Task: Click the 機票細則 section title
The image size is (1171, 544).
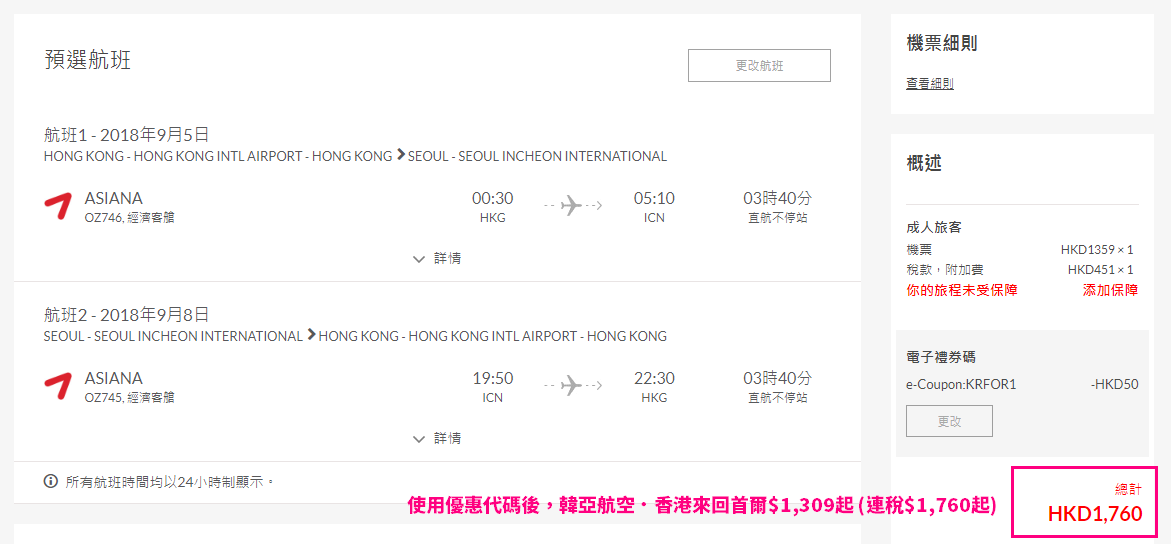Action: [x=942, y=43]
